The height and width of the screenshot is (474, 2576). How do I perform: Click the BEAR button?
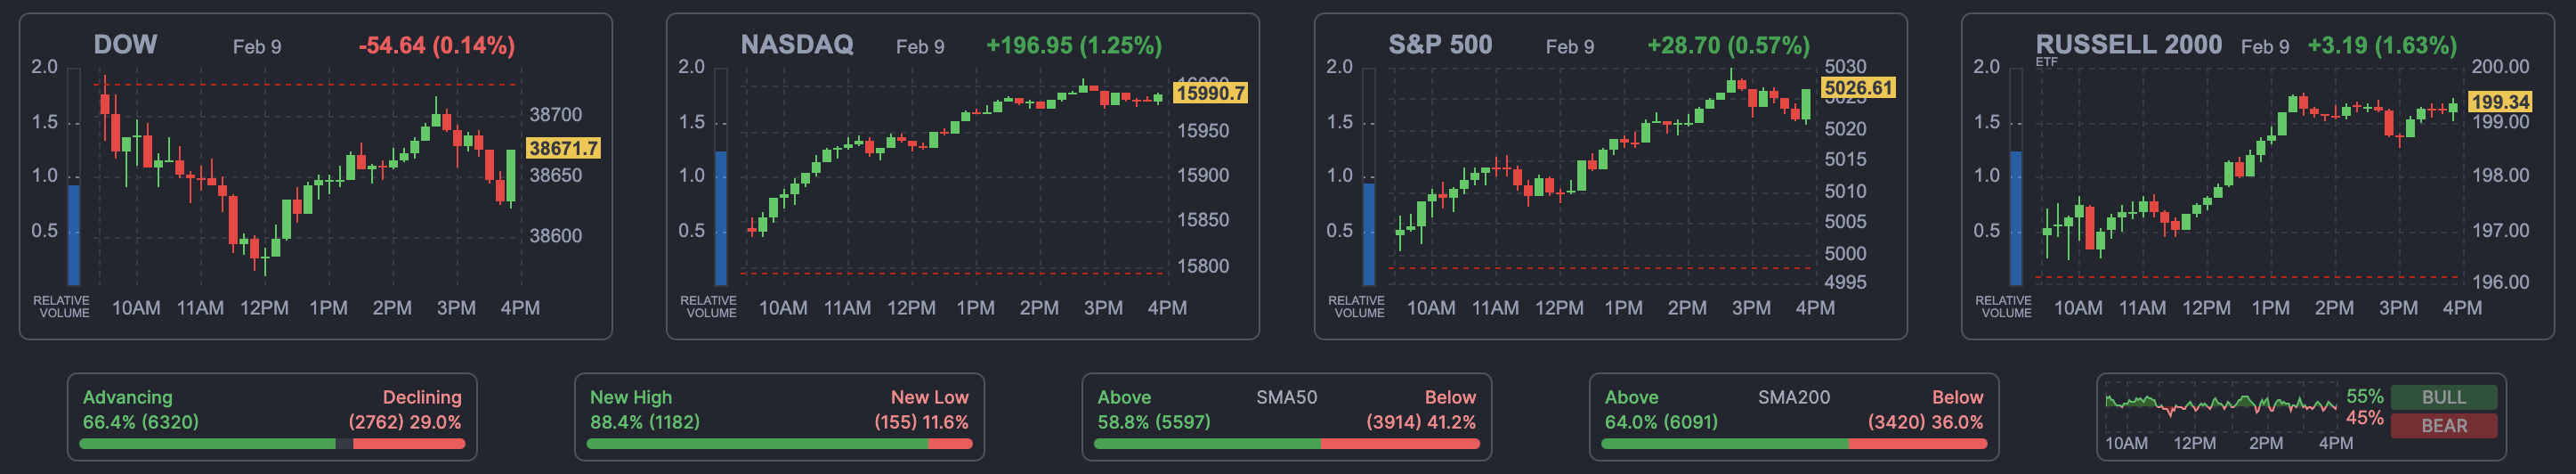click(2444, 426)
